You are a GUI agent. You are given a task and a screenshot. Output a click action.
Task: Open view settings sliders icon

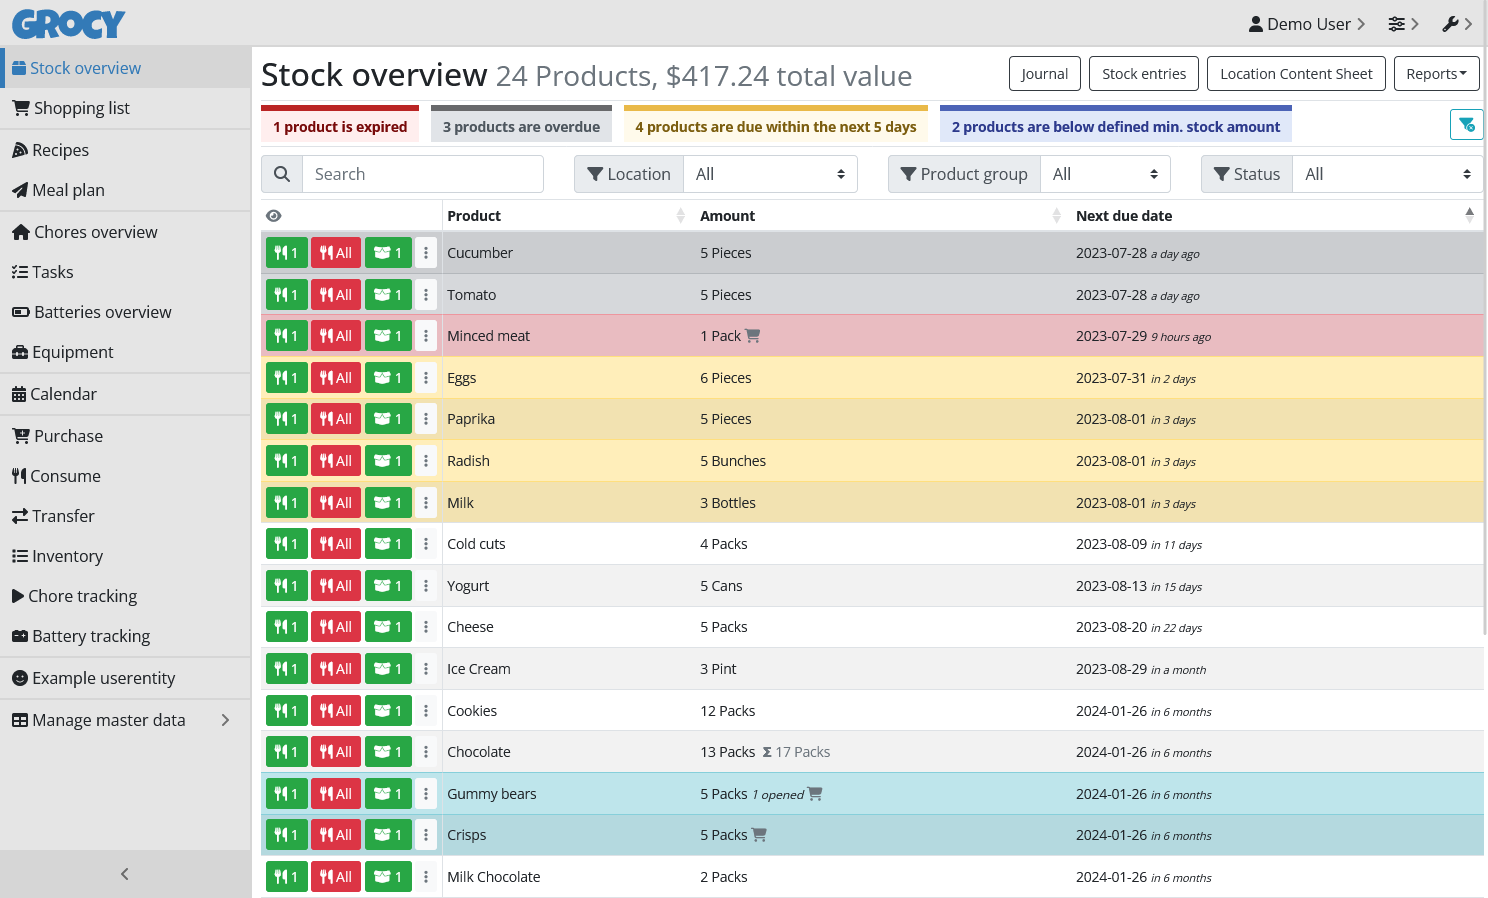1402,24
